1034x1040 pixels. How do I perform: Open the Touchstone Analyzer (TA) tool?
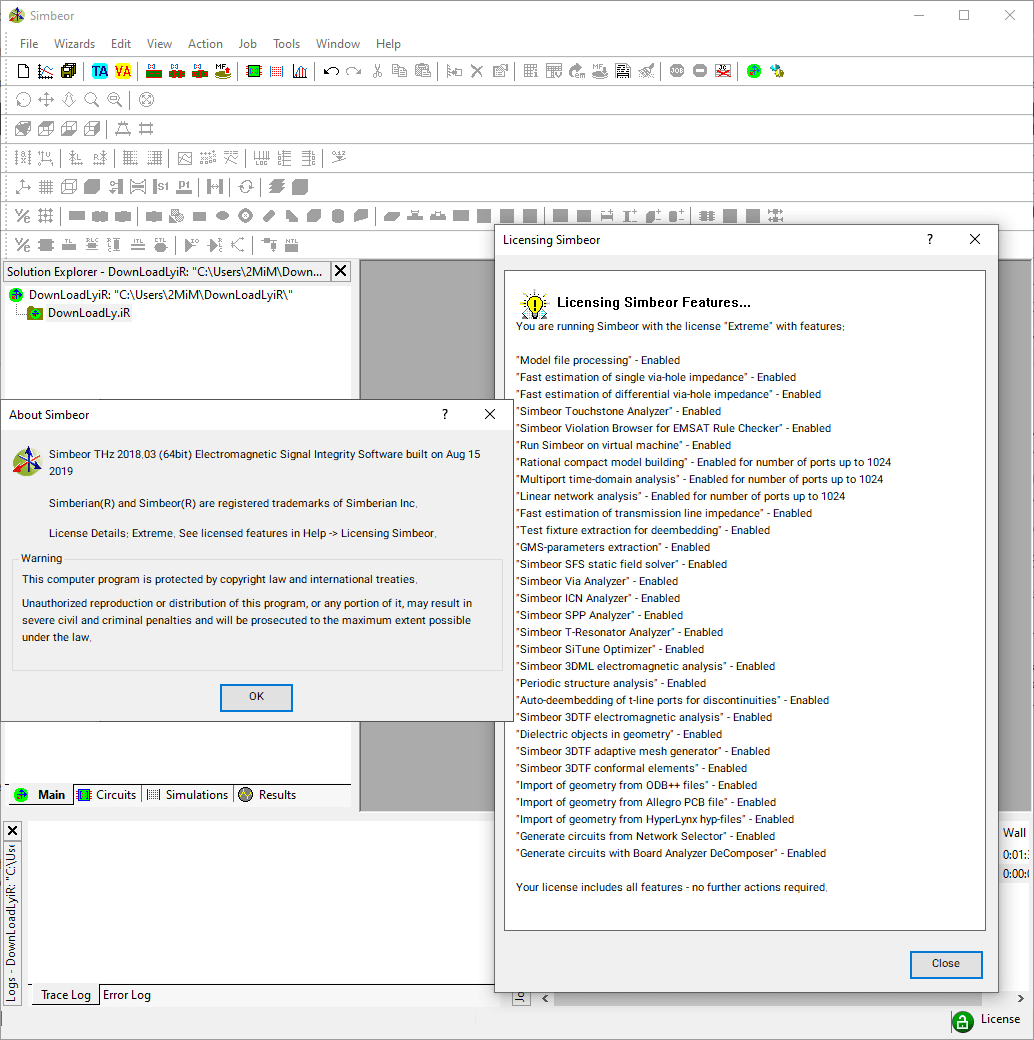(x=100, y=71)
